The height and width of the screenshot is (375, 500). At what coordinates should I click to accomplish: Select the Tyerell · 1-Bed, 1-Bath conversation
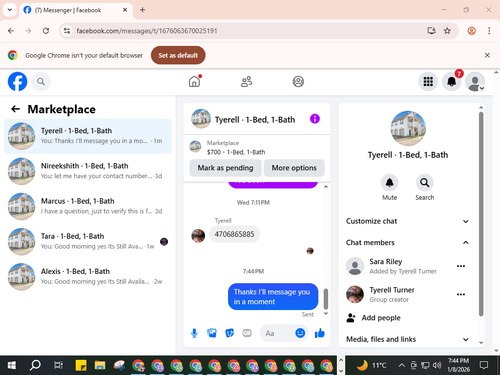88,136
